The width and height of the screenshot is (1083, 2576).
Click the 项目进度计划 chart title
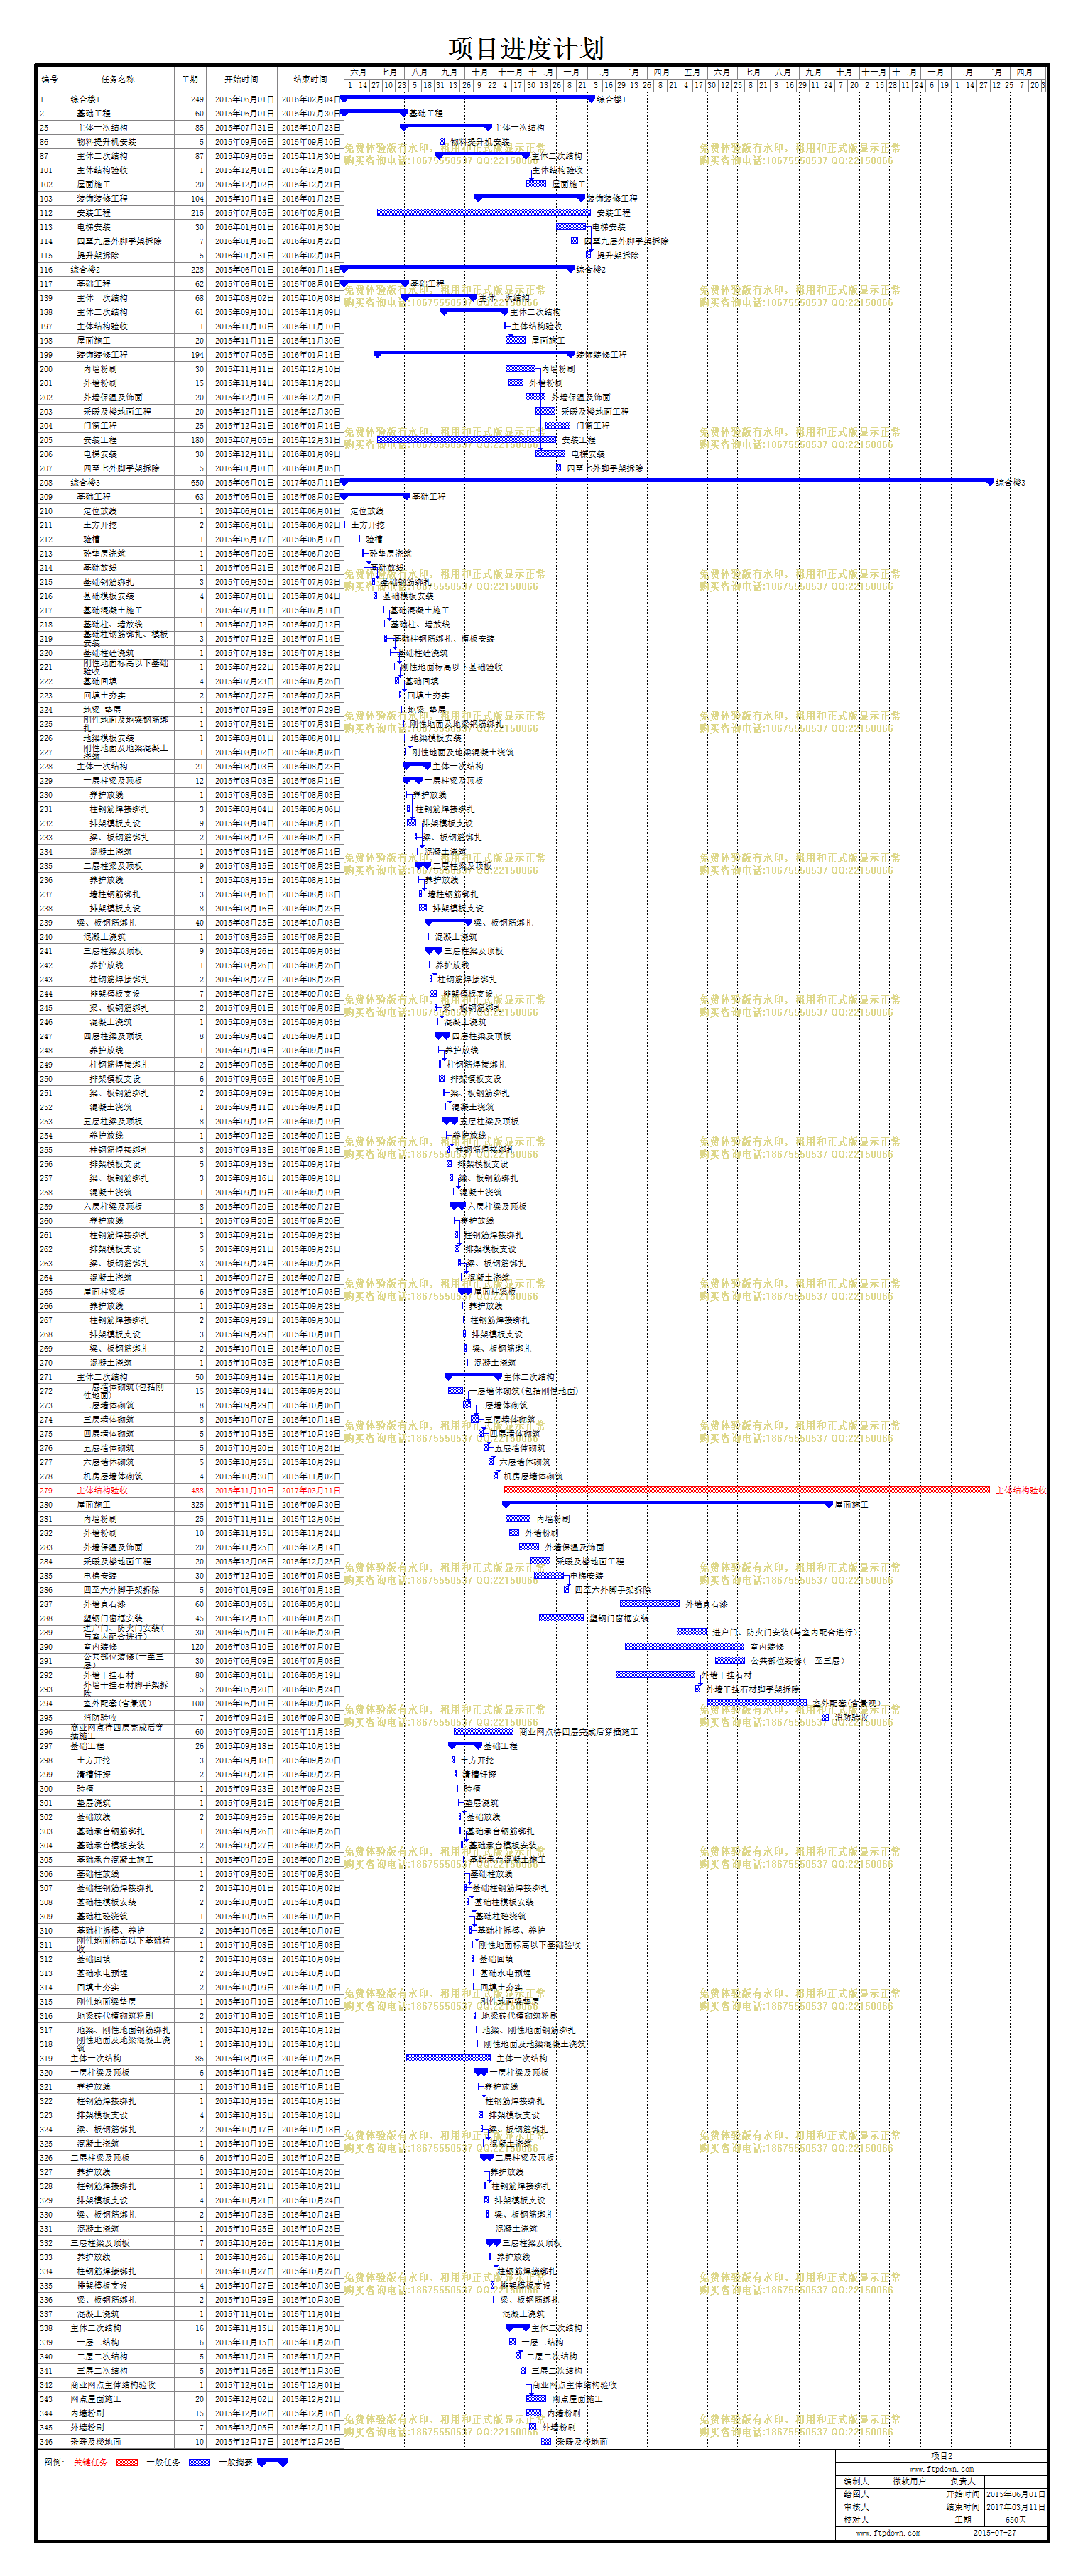[525, 47]
